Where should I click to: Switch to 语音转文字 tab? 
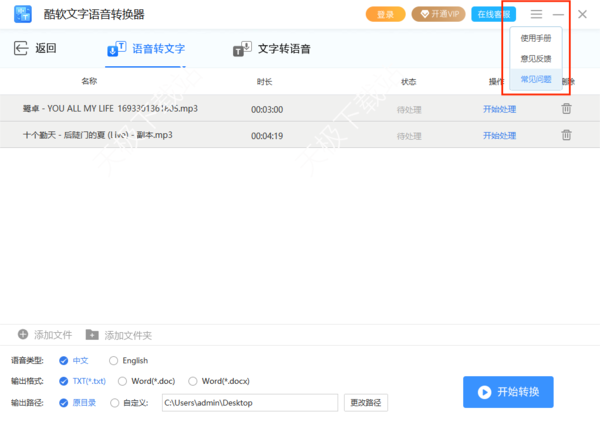pos(146,49)
